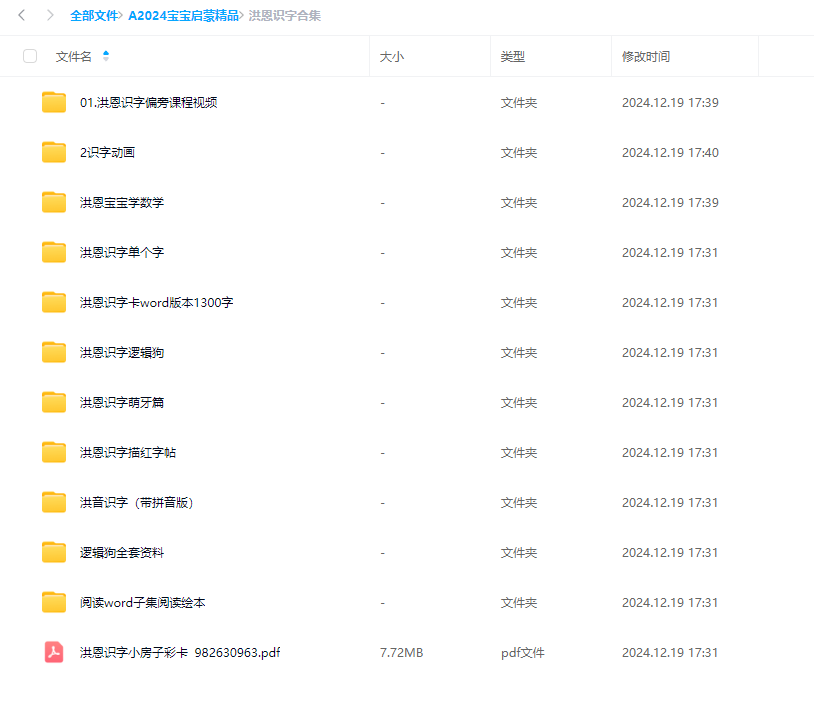Open the 逻辑狗全套资料 folder icon

[53, 552]
